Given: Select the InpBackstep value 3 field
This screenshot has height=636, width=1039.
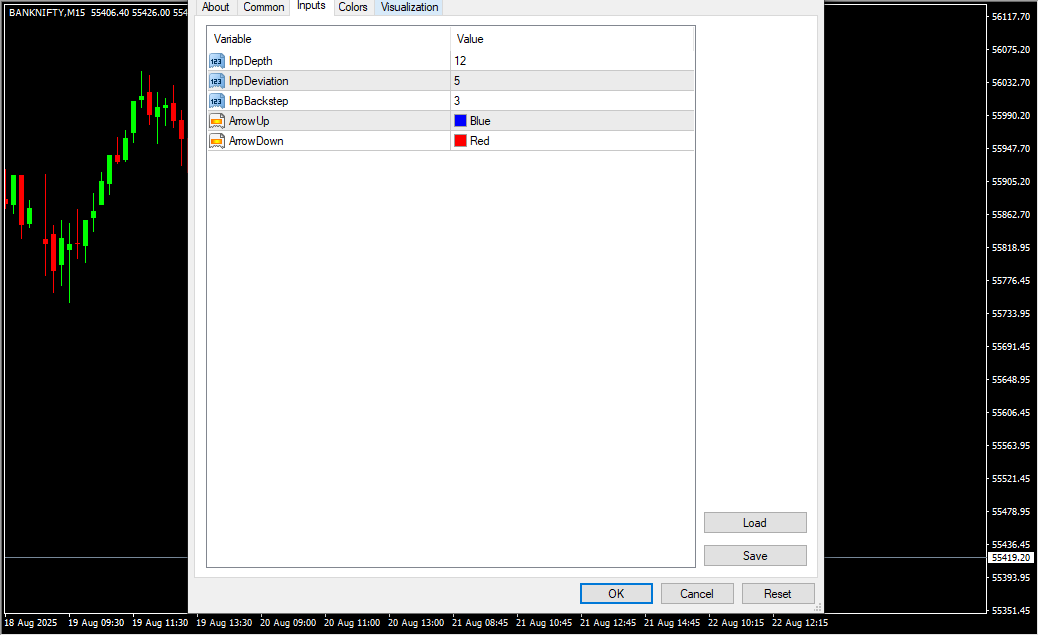Looking at the screenshot, I should pyautogui.click(x=570, y=101).
